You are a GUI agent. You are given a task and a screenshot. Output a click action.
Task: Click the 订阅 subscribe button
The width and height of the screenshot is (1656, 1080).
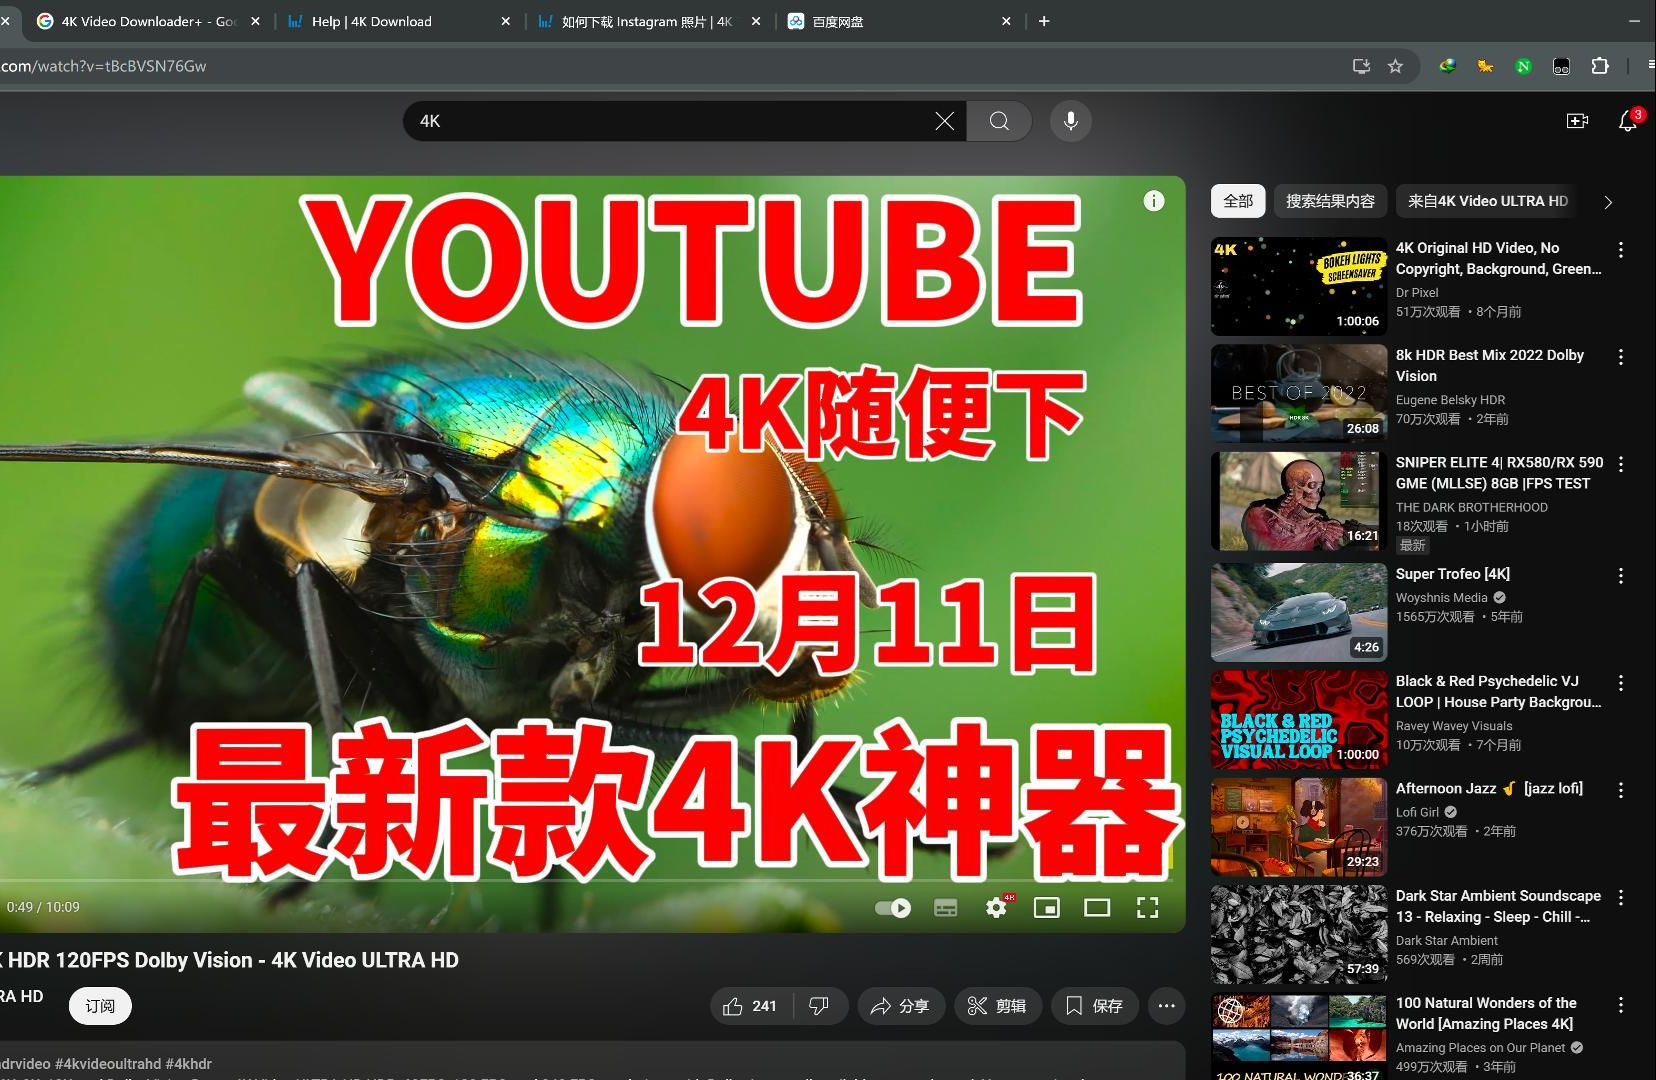(x=100, y=1006)
